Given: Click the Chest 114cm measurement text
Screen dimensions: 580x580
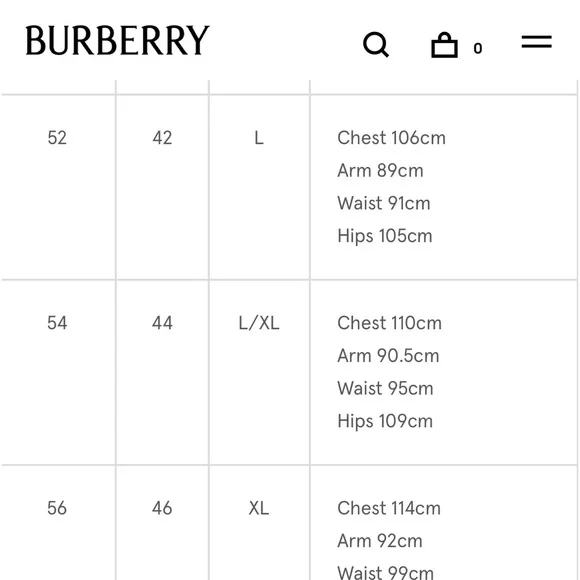Looking at the screenshot, I should (389, 508).
